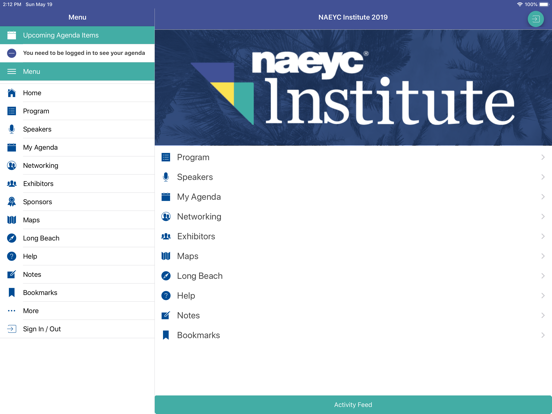Screen dimensions: 552x414
Task: Tap the Maps icon in sidebar
Action: click(x=12, y=220)
